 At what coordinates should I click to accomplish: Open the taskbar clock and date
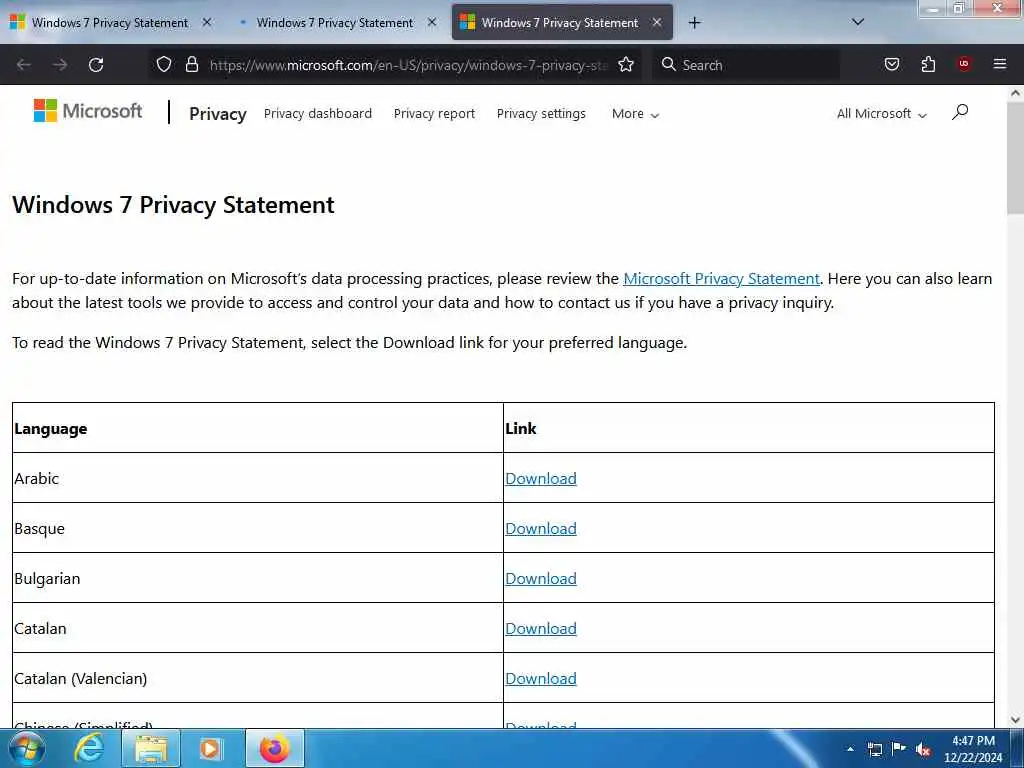(x=973, y=749)
